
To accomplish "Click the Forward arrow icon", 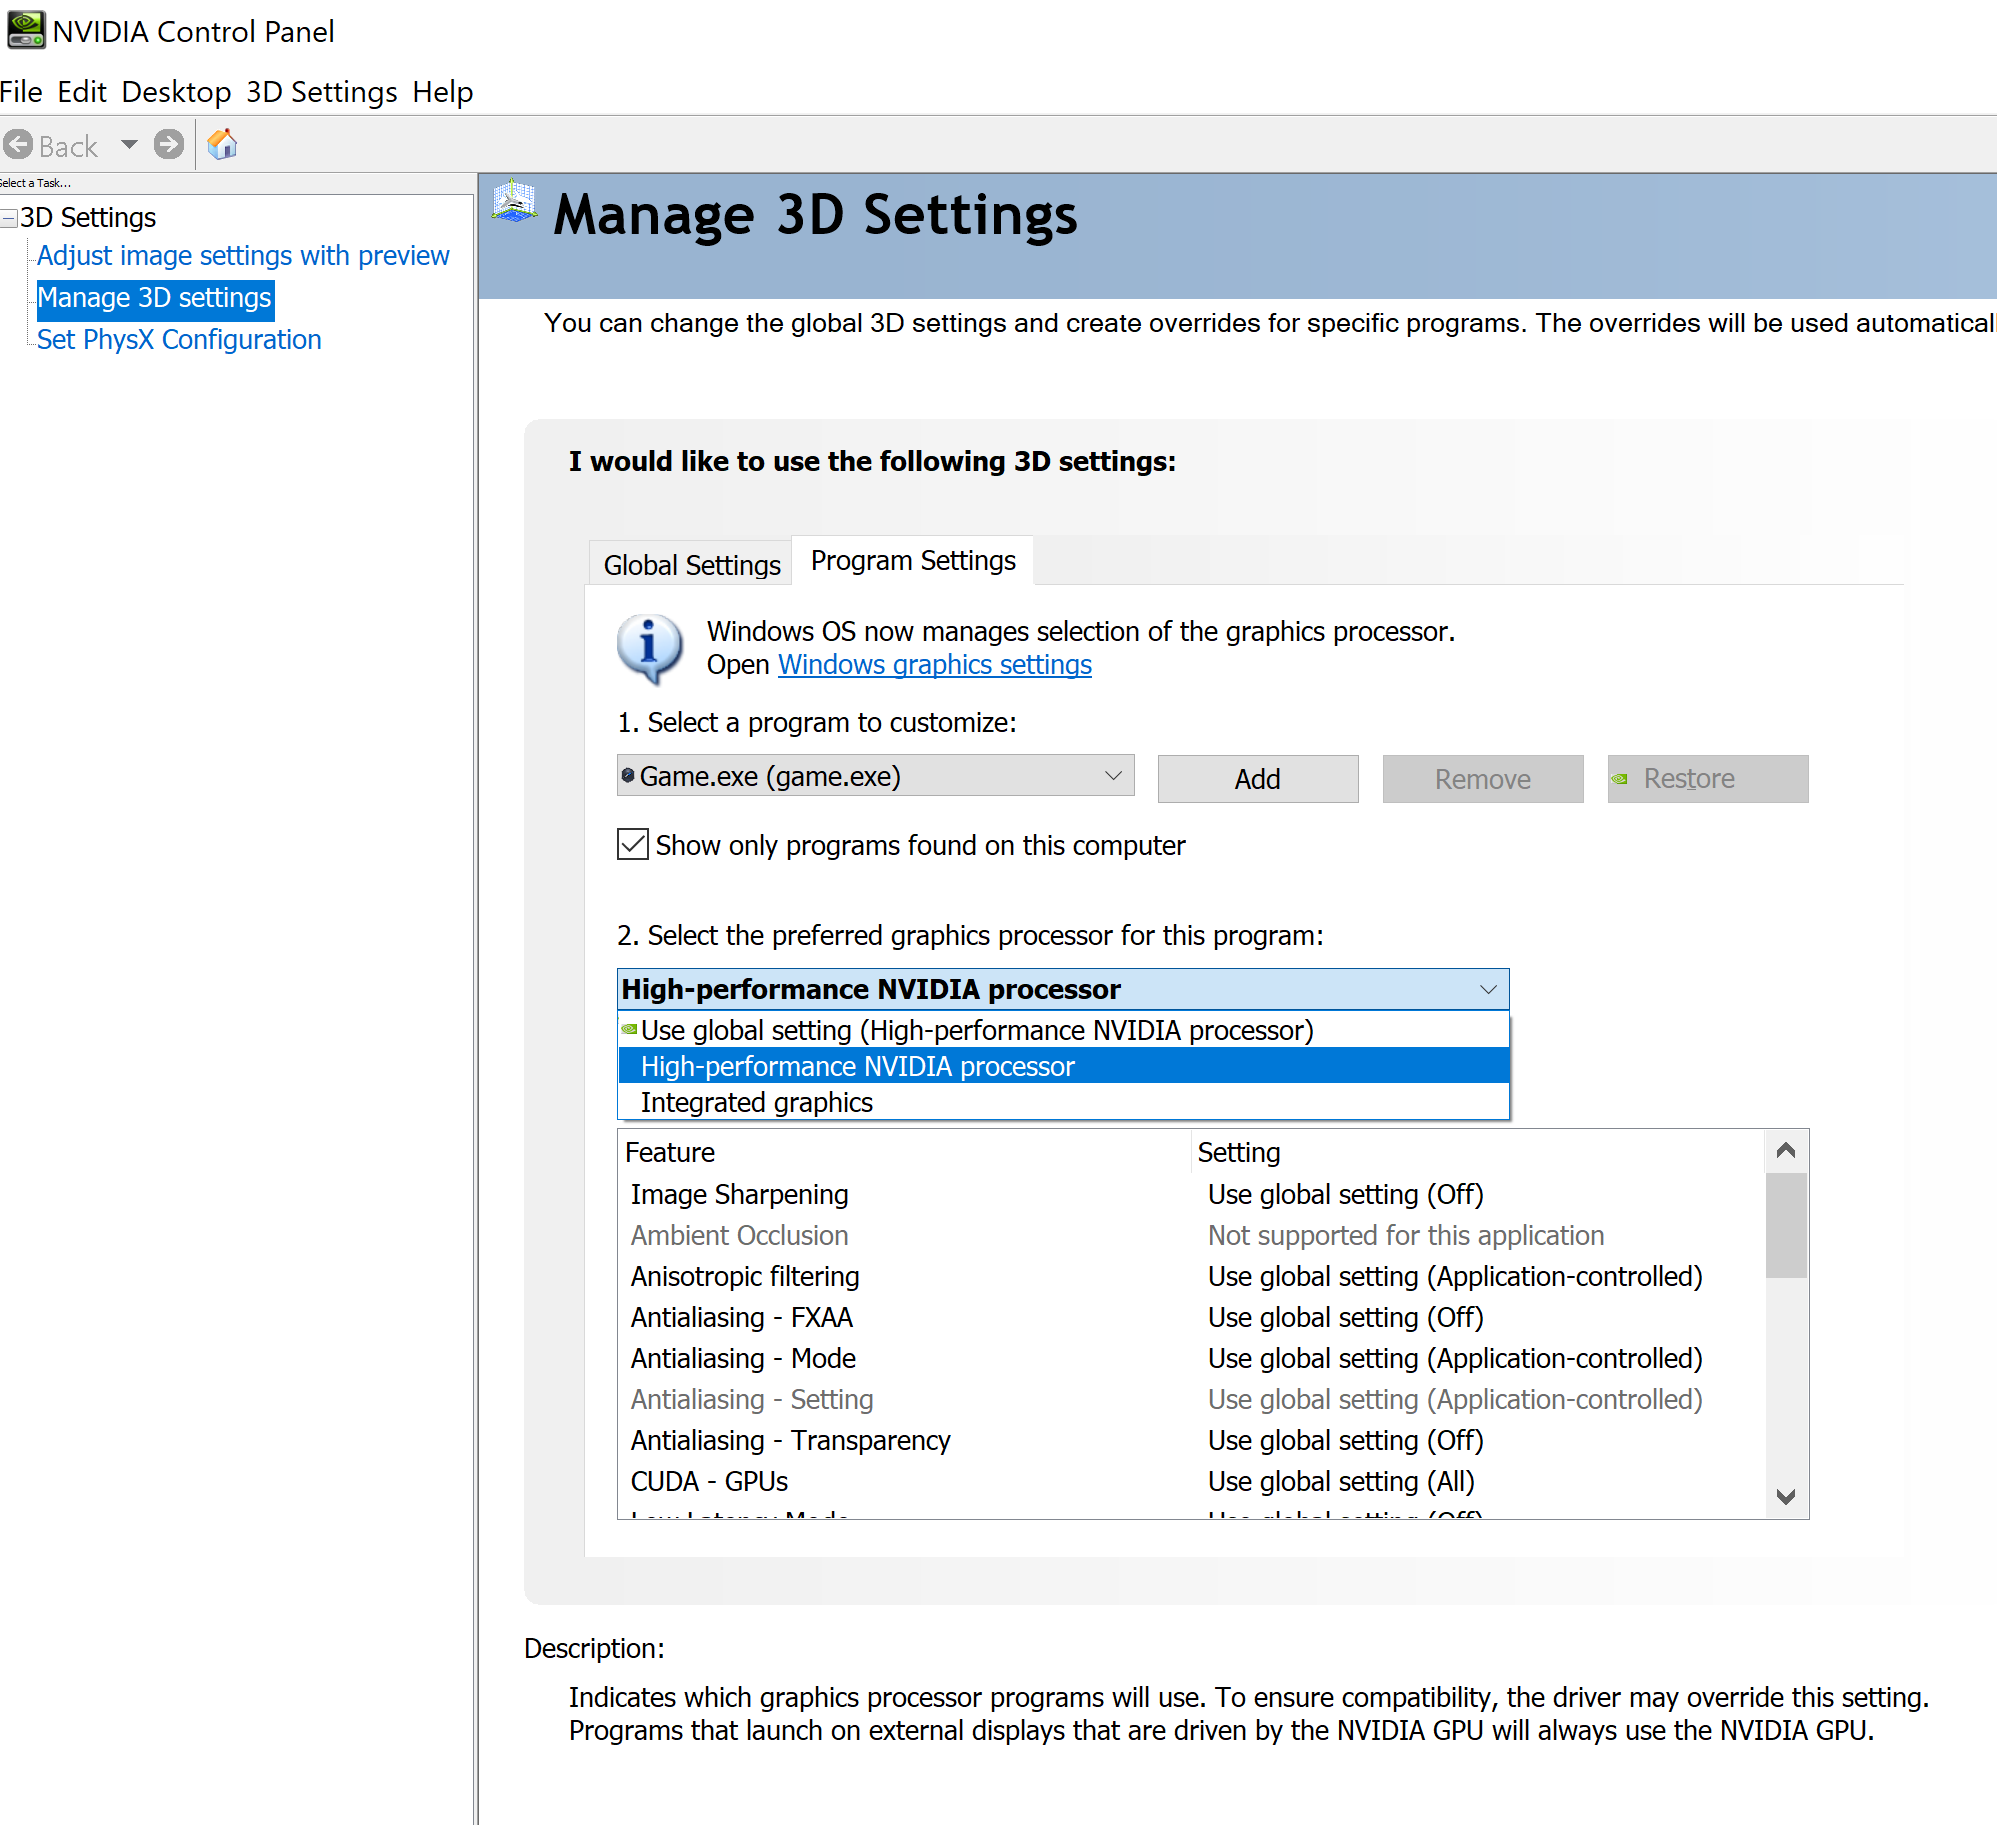I will (x=169, y=145).
